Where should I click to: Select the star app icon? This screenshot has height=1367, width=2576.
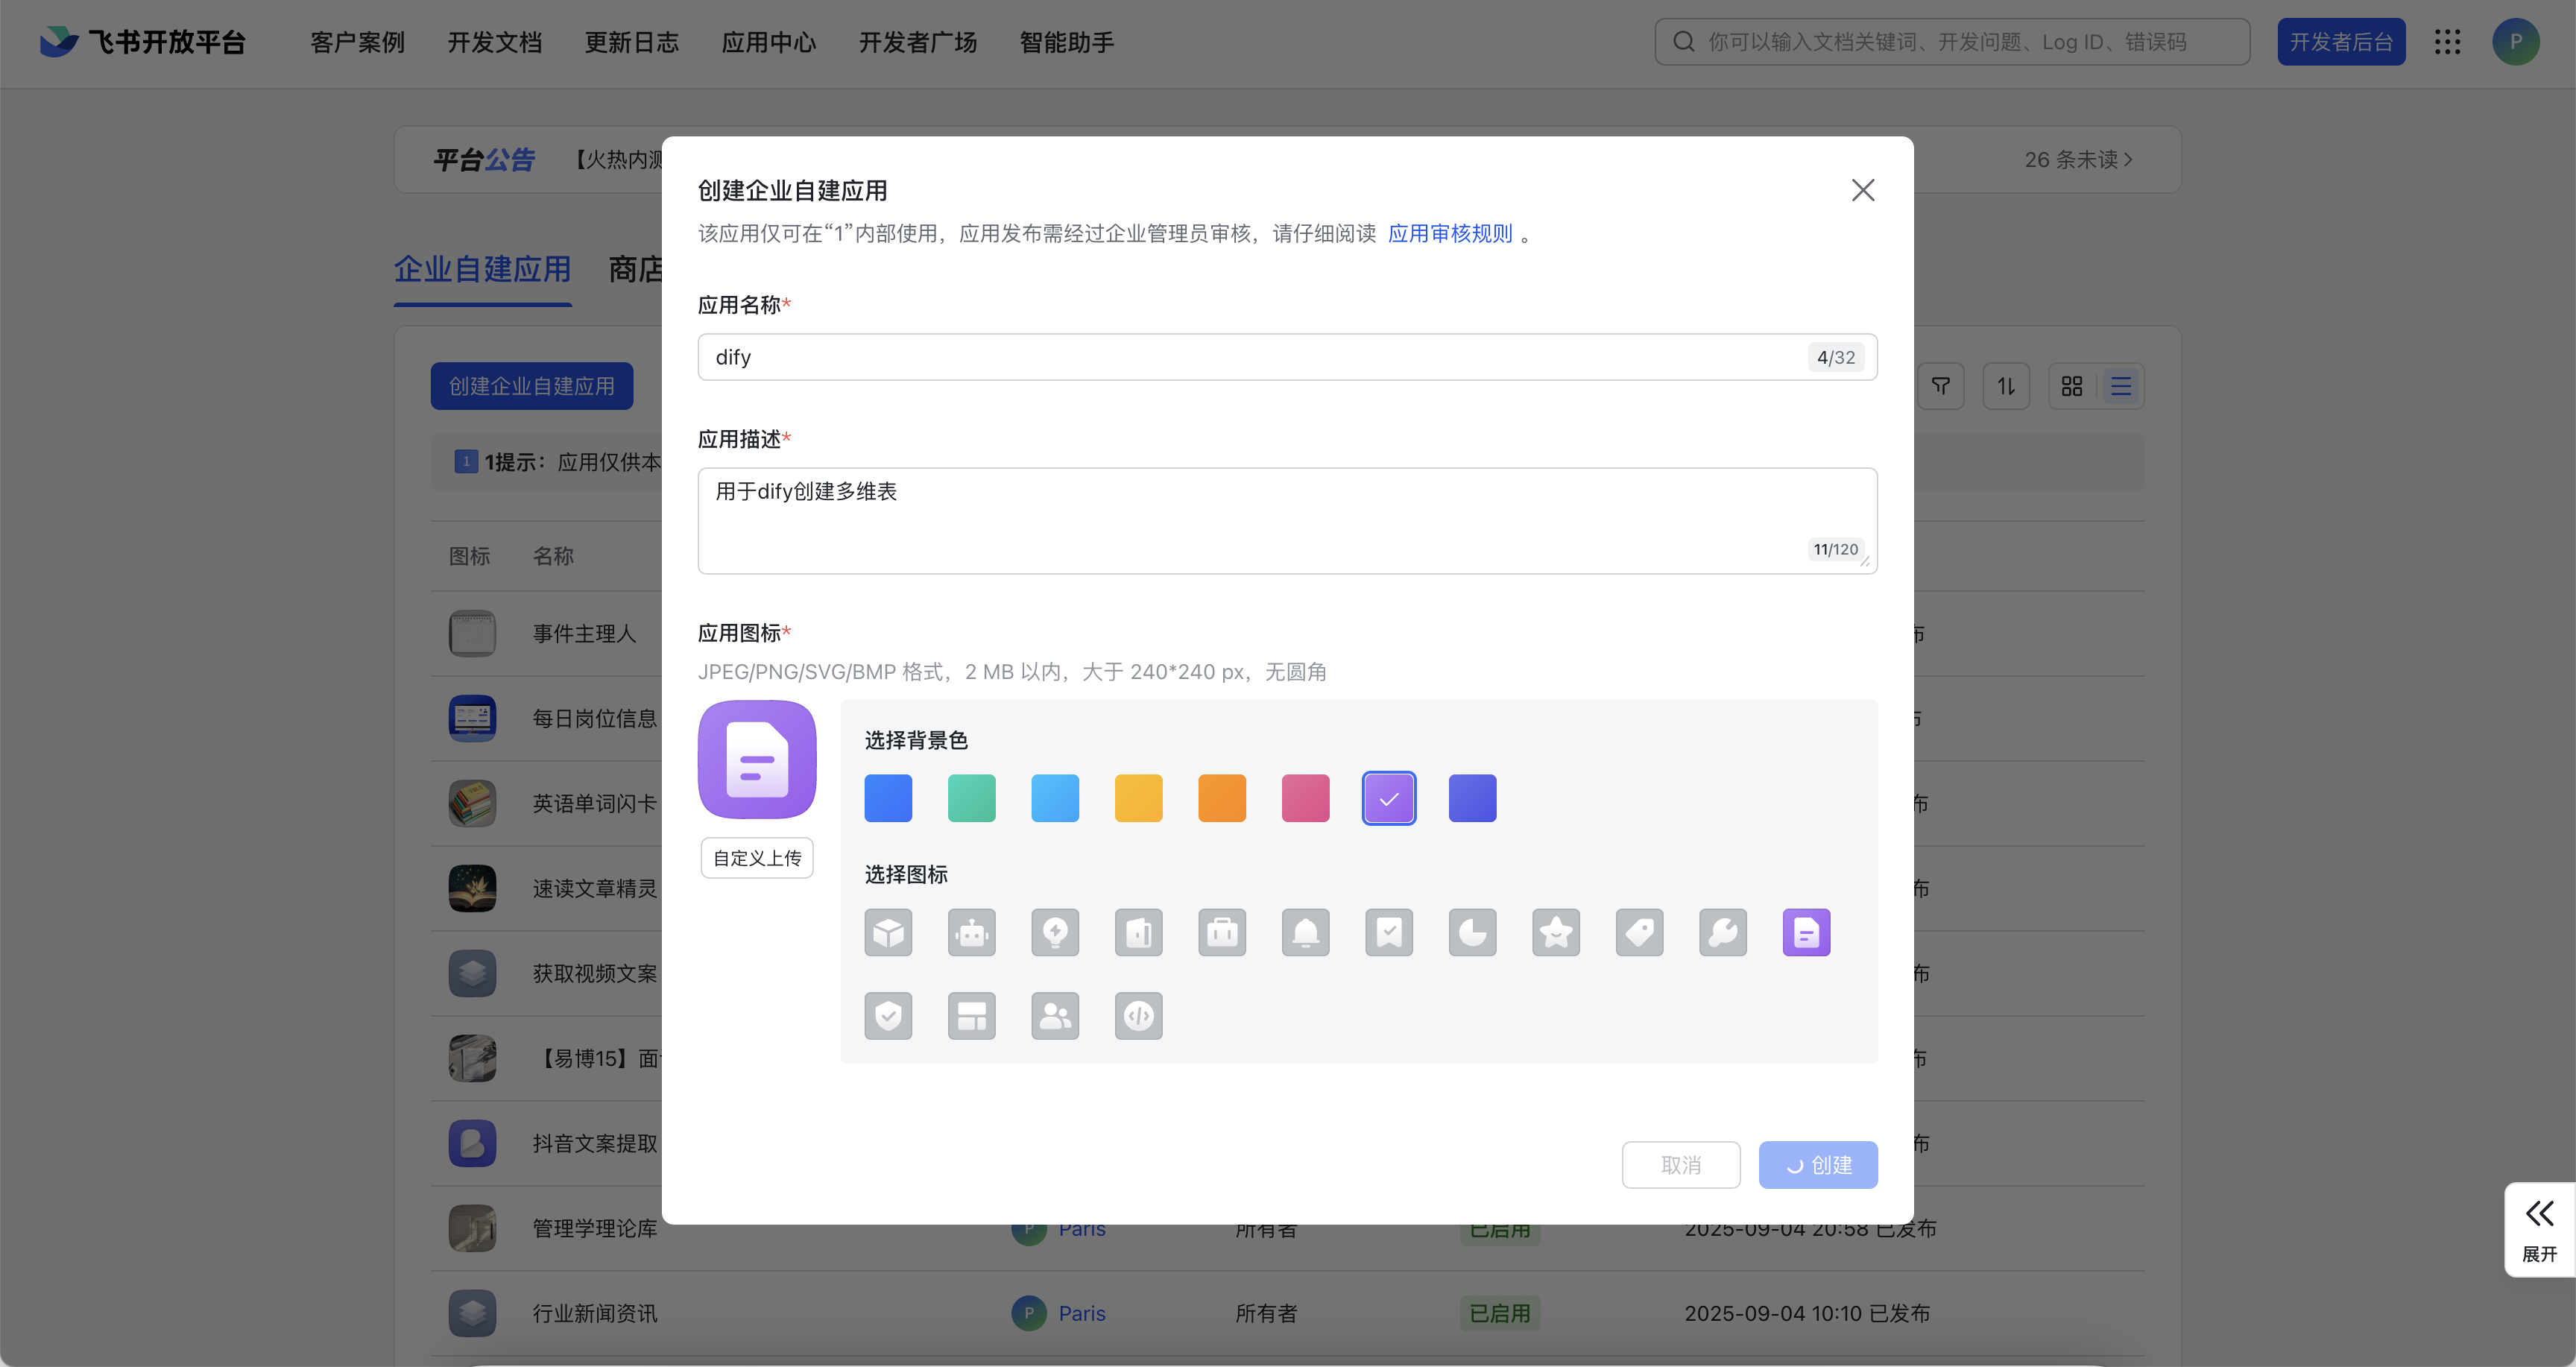(x=1556, y=932)
